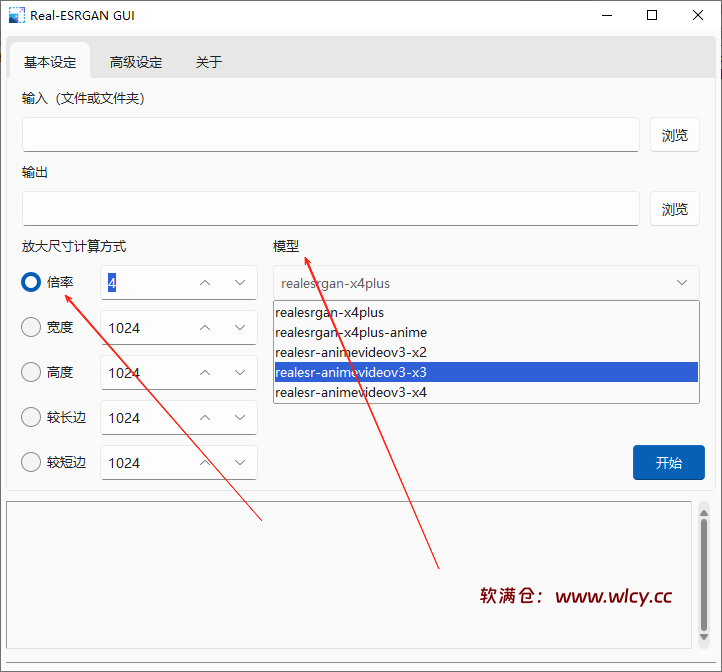722x672 pixels.
Task: Close the Real-ESRGAN GUI window
Action: coord(697,15)
